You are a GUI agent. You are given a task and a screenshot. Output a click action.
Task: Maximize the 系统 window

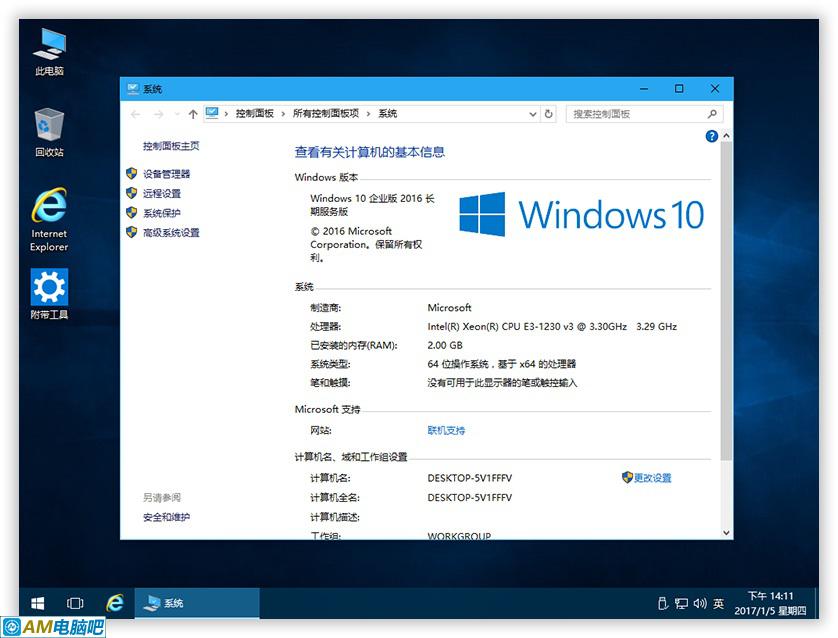point(679,89)
